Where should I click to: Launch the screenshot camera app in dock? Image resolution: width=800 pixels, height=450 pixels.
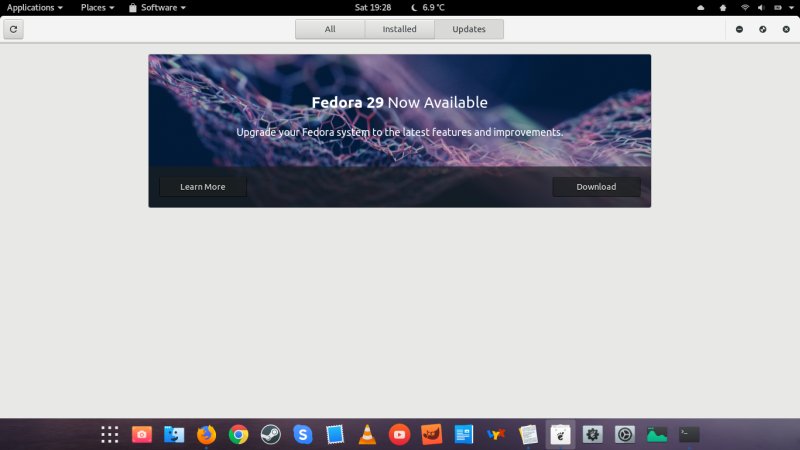click(x=142, y=435)
